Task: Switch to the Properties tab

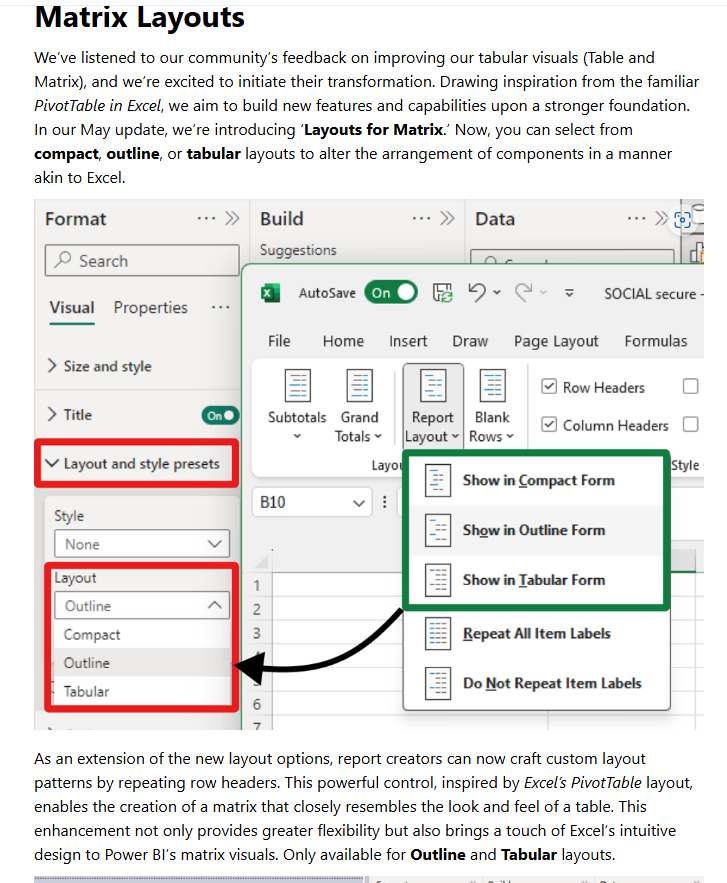Action: point(150,307)
